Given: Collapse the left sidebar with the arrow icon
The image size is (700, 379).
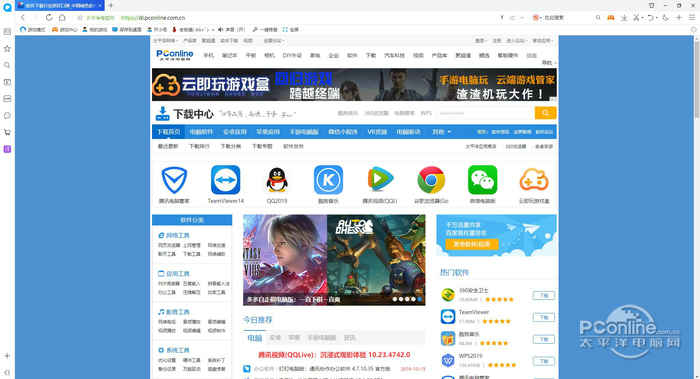Looking at the screenshot, I should click(7, 372).
